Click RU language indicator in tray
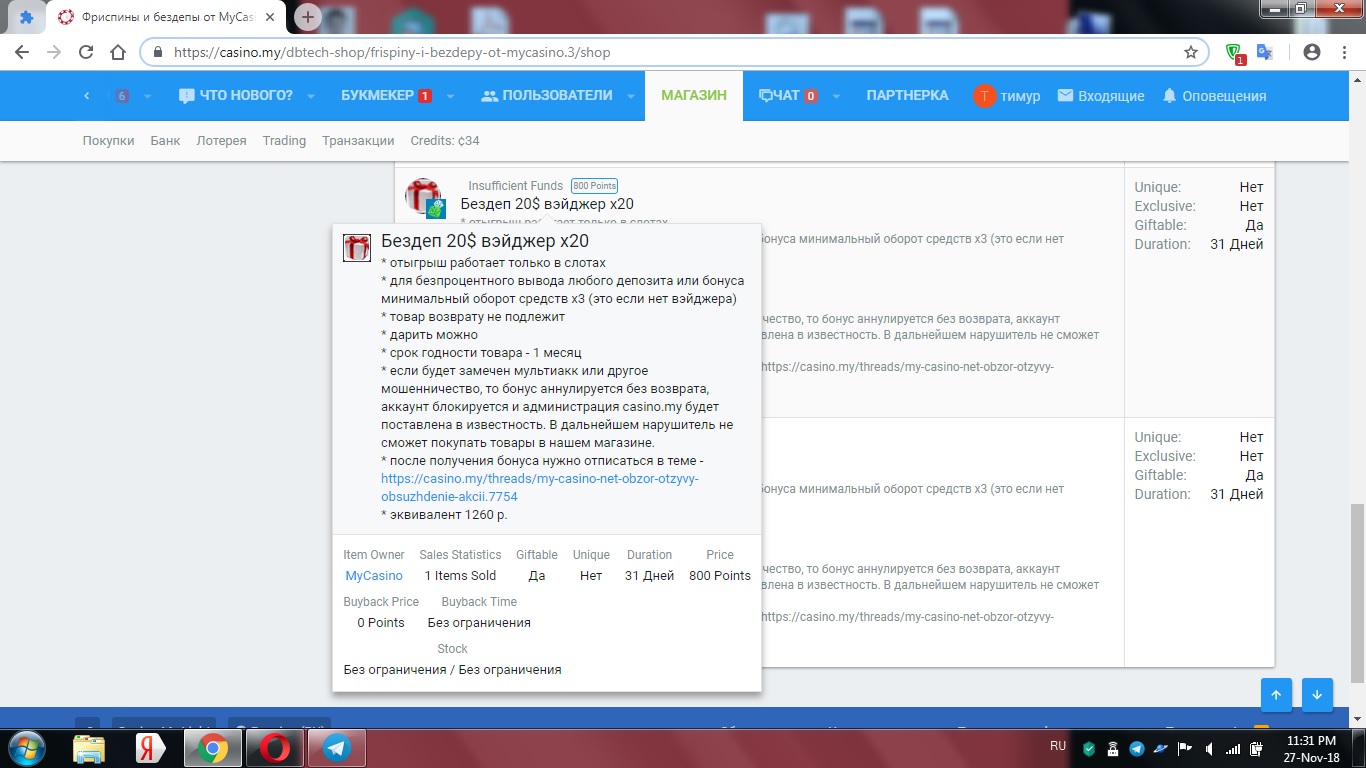 pyautogui.click(x=1058, y=746)
